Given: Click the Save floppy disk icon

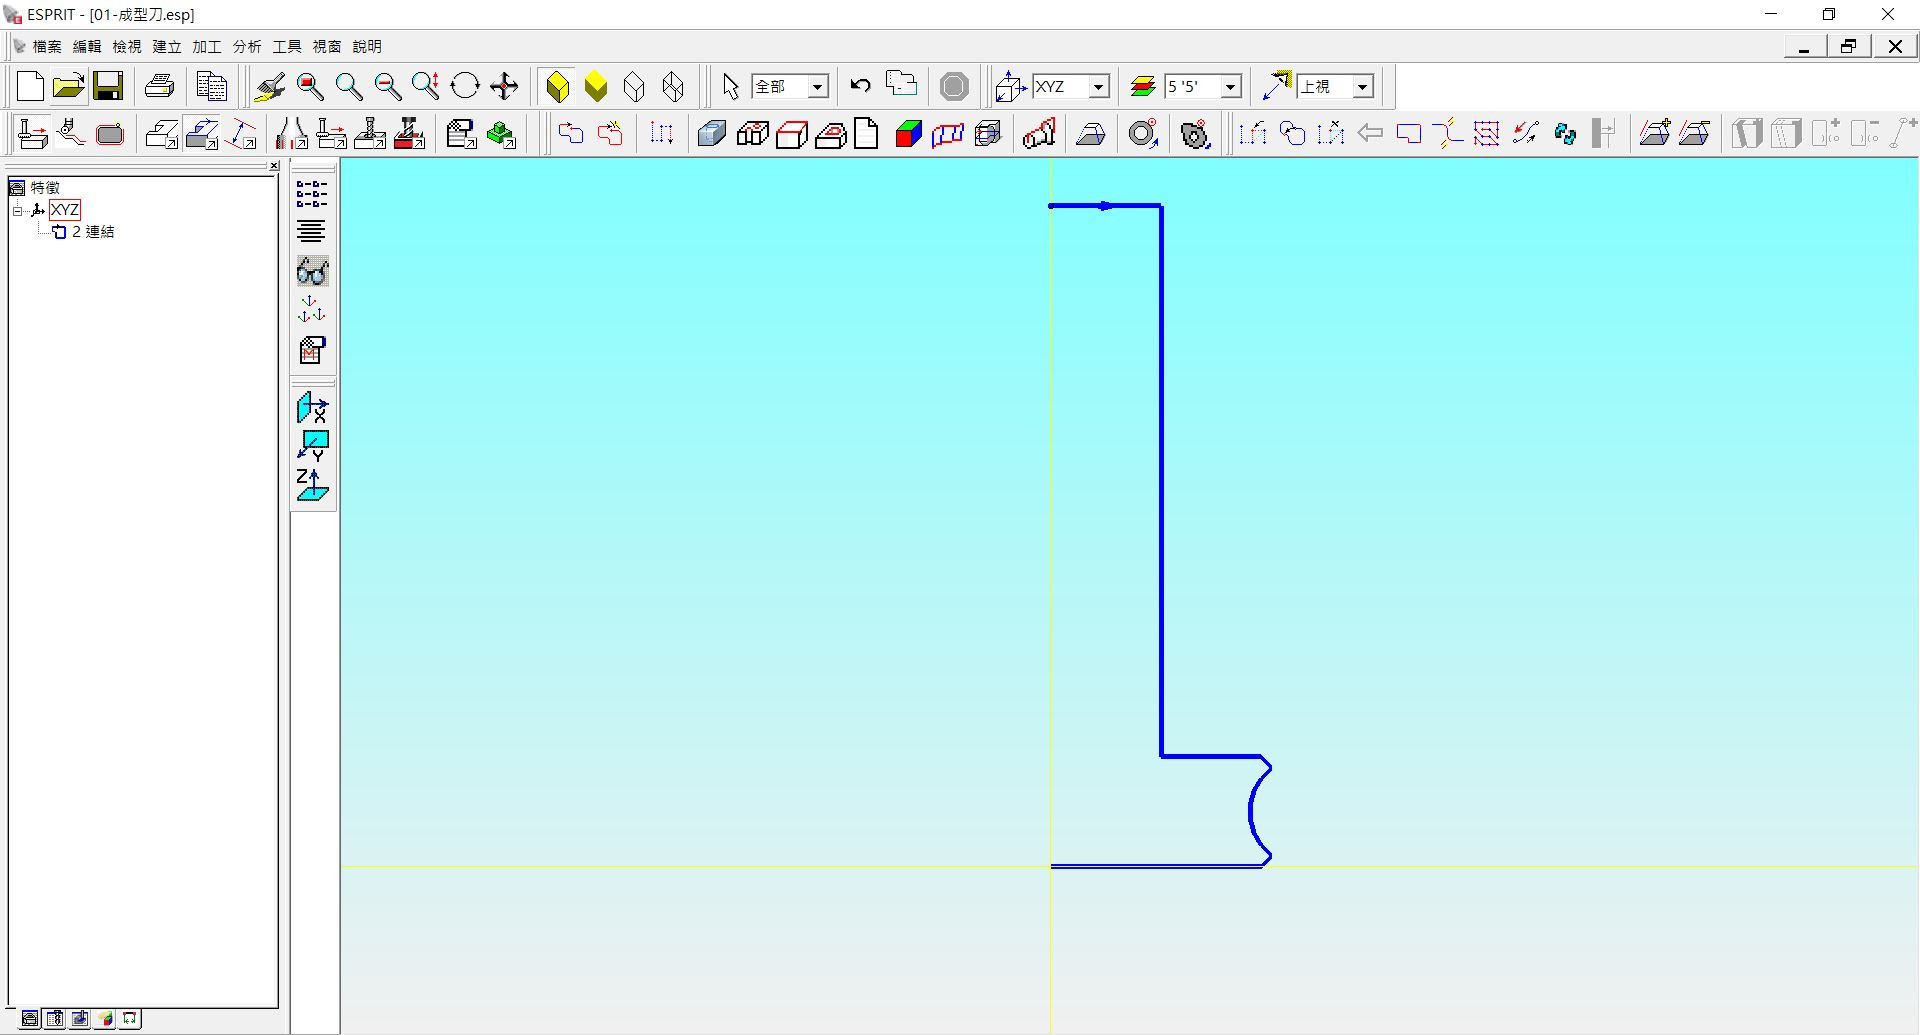Looking at the screenshot, I should point(108,87).
